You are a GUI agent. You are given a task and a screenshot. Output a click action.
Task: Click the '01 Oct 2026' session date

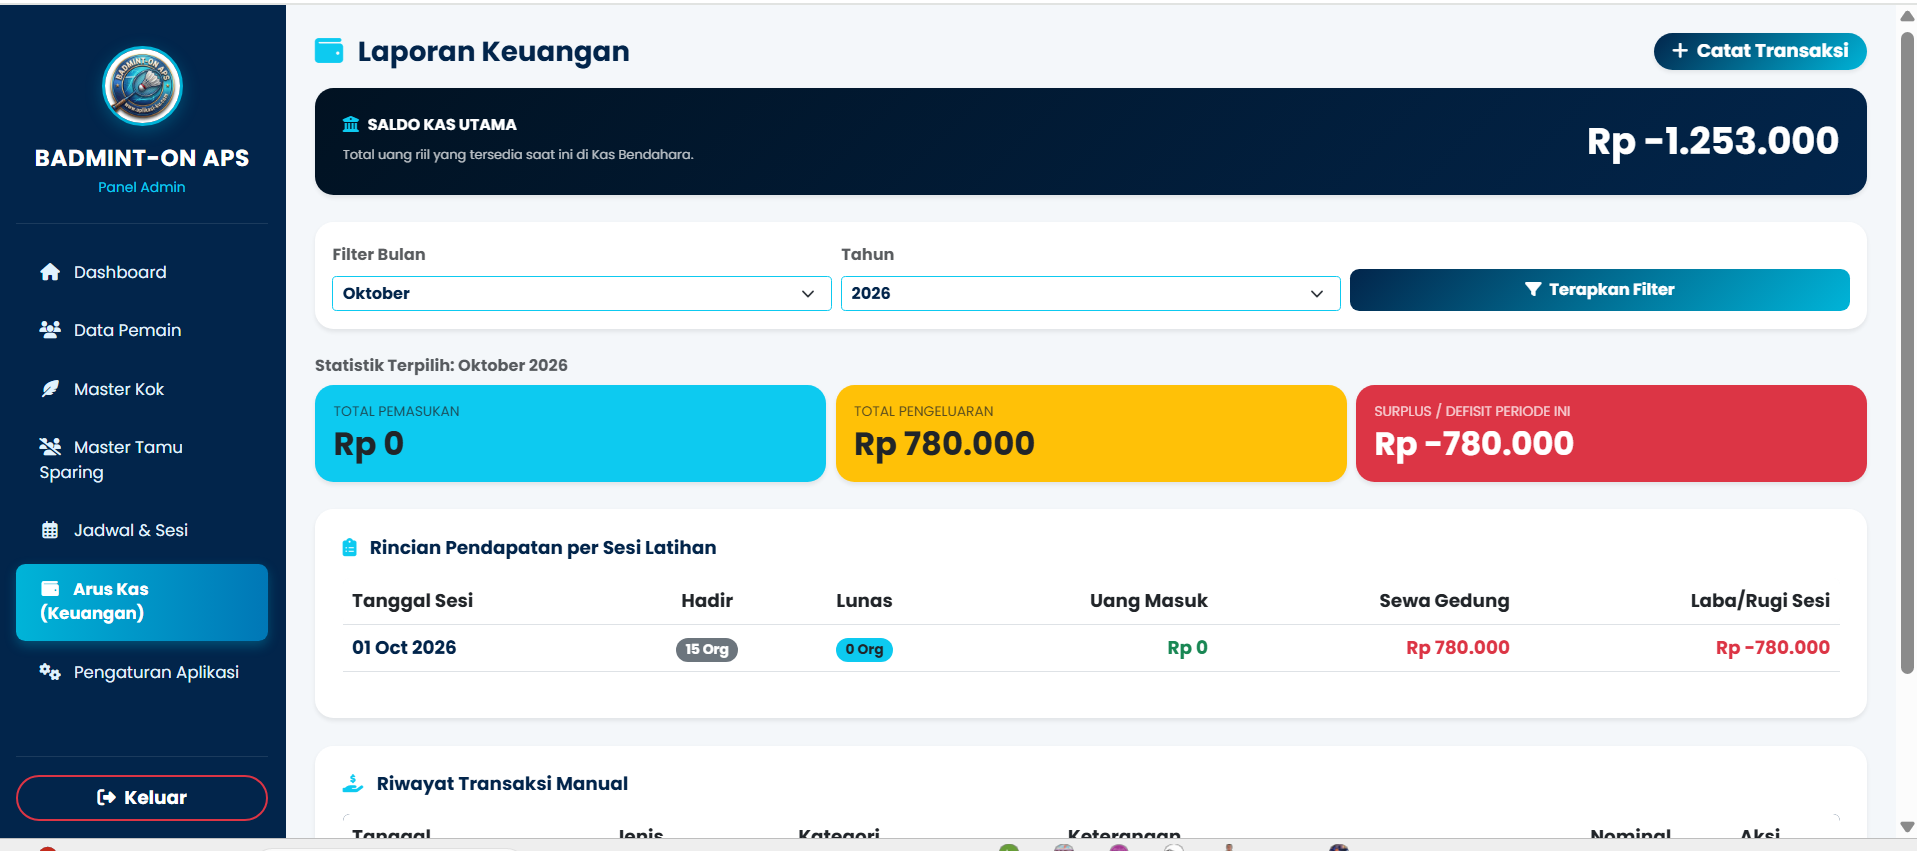(404, 647)
